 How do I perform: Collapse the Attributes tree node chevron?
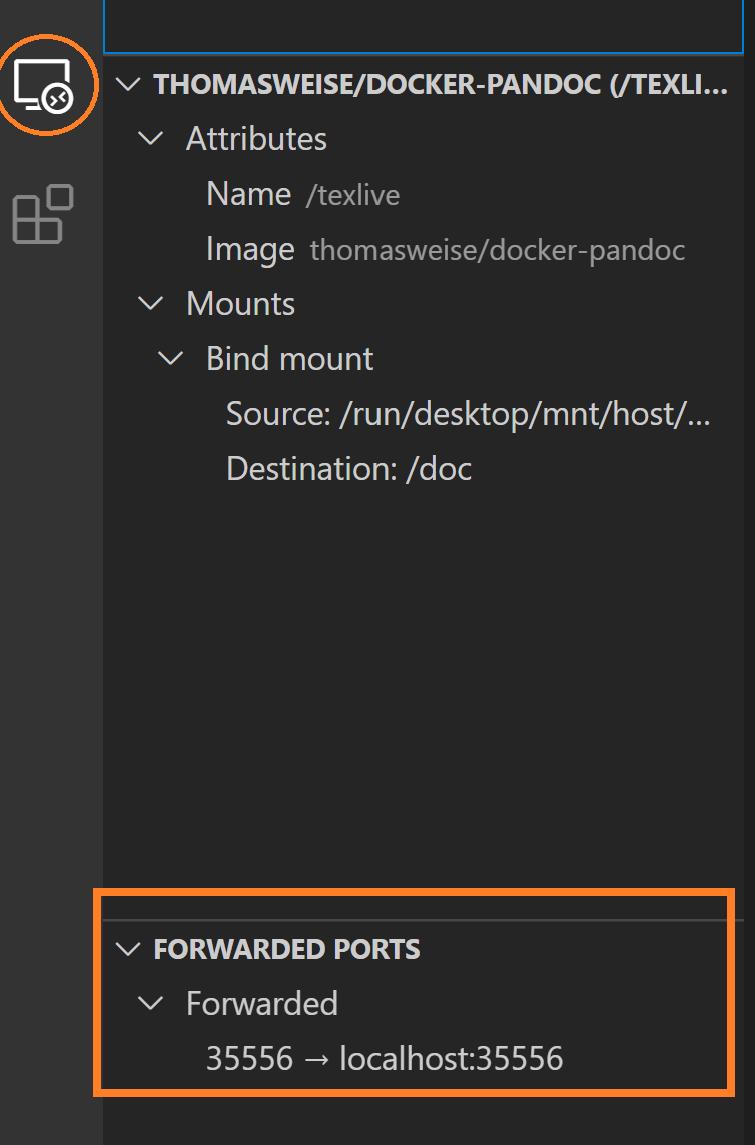pos(151,139)
